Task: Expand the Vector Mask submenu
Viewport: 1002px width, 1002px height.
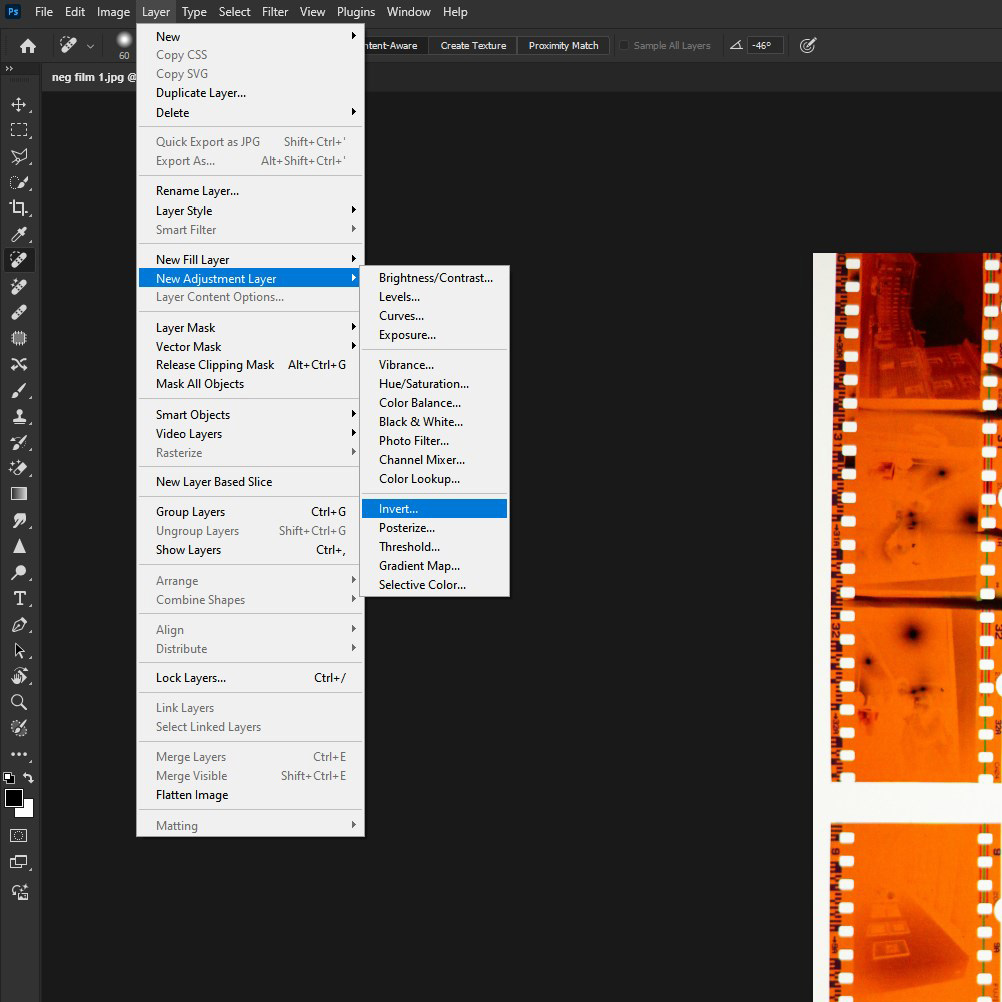Action: pos(249,346)
